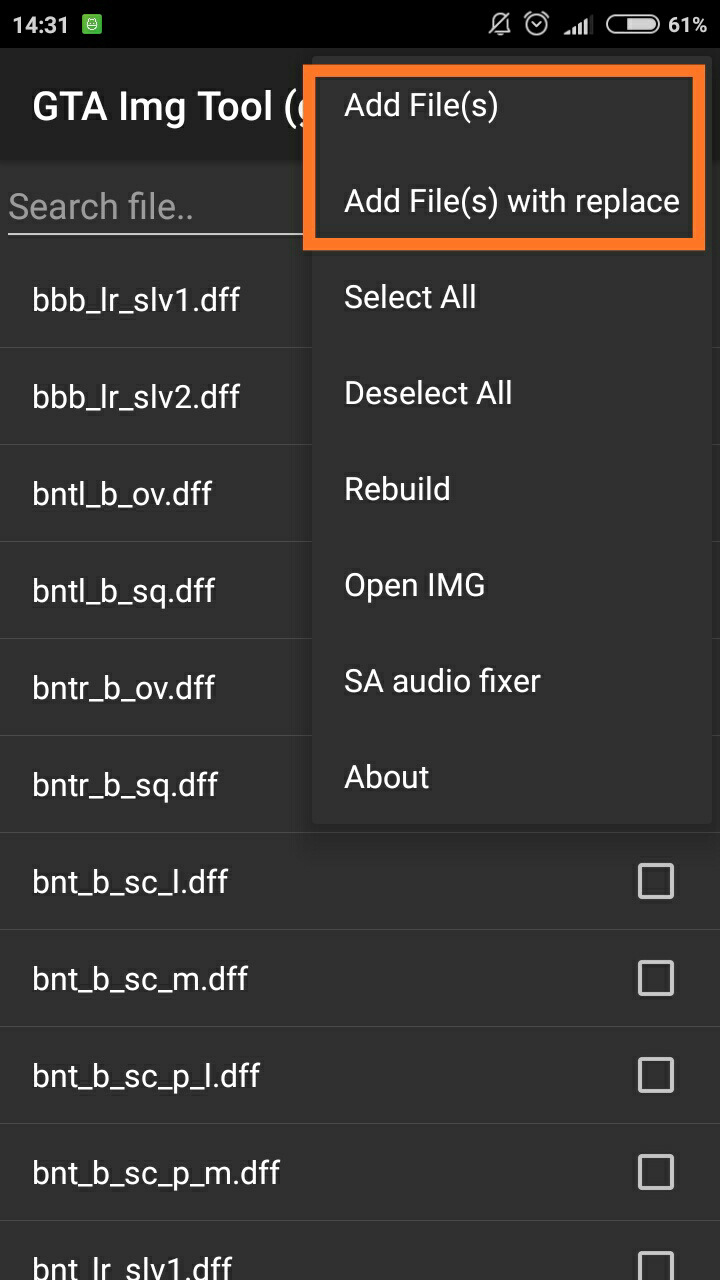Tap the bbb_lr_slv1.dff list entry

[156, 299]
